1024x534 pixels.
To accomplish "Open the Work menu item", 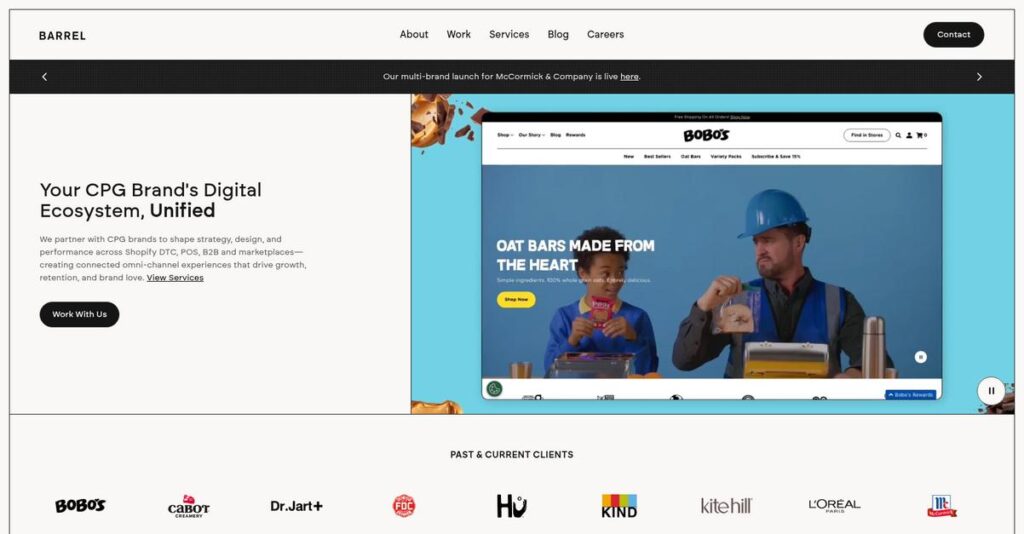I will 458,35.
